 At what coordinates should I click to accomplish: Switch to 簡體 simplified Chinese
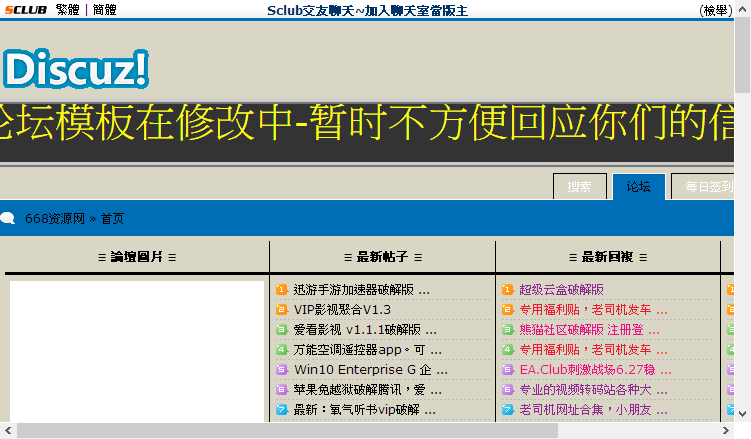pos(104,10)
